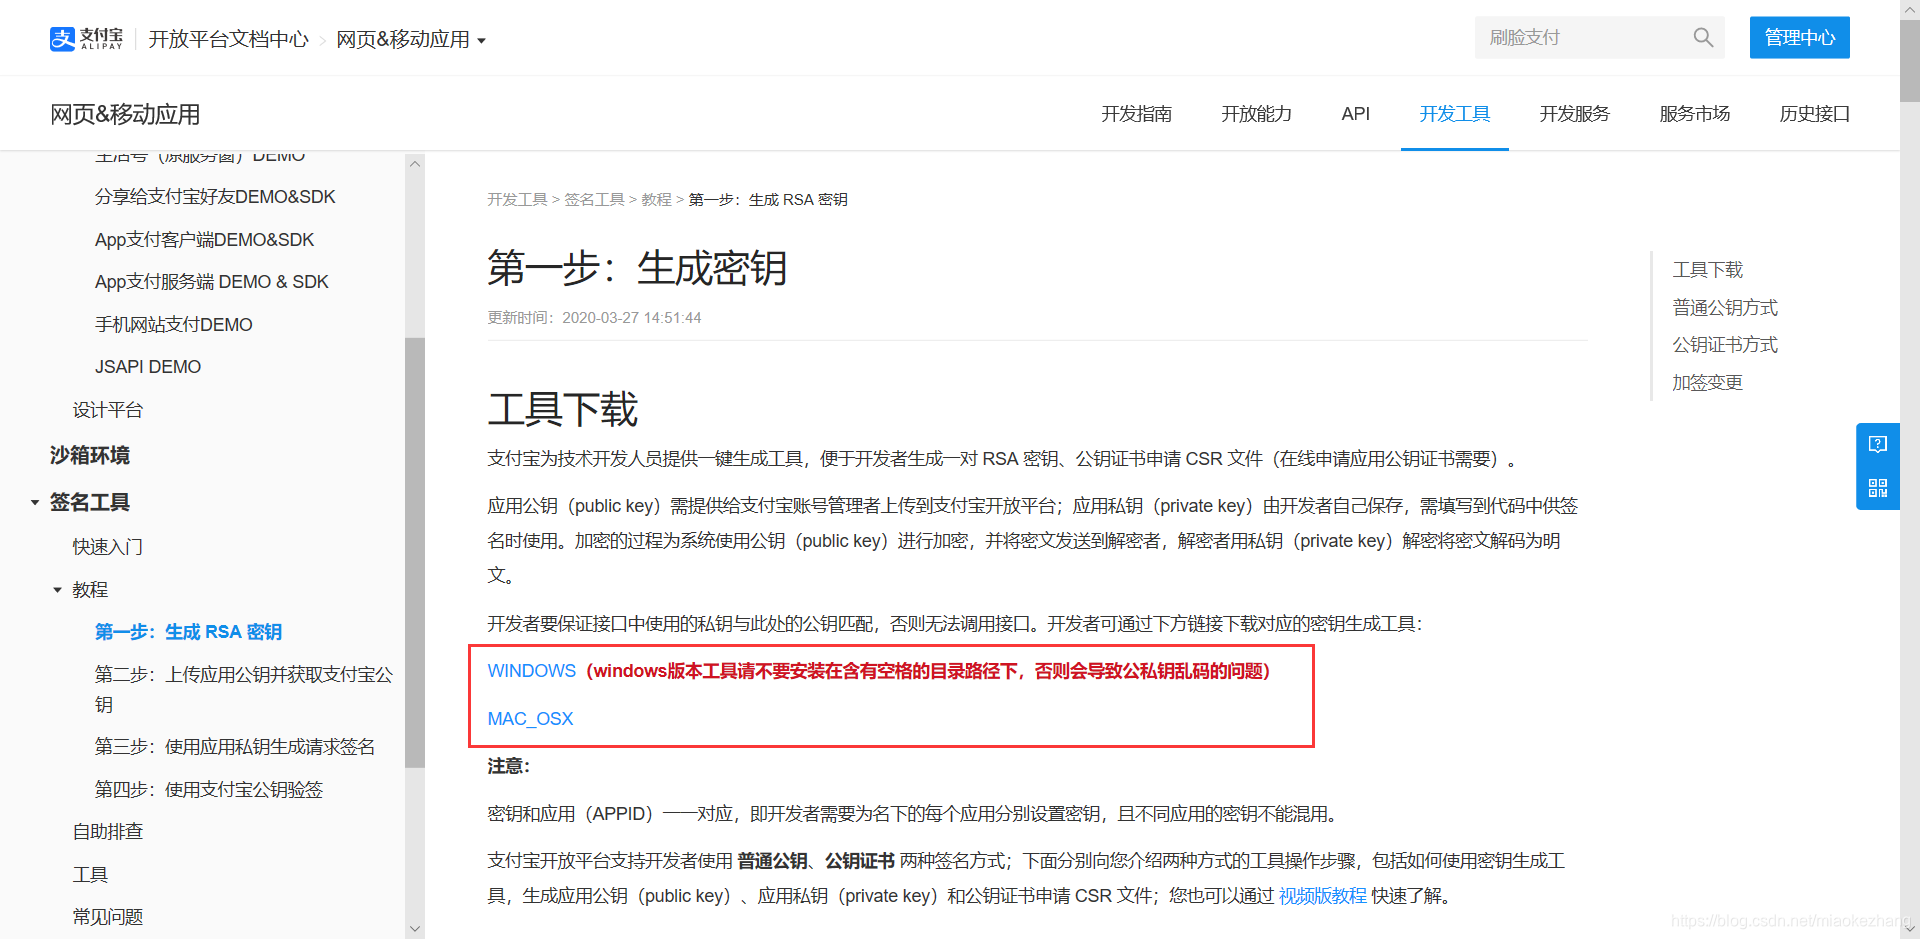This screenshot has height=939, width=1920.
Task: Switch to API tab
Action: 1355,114
